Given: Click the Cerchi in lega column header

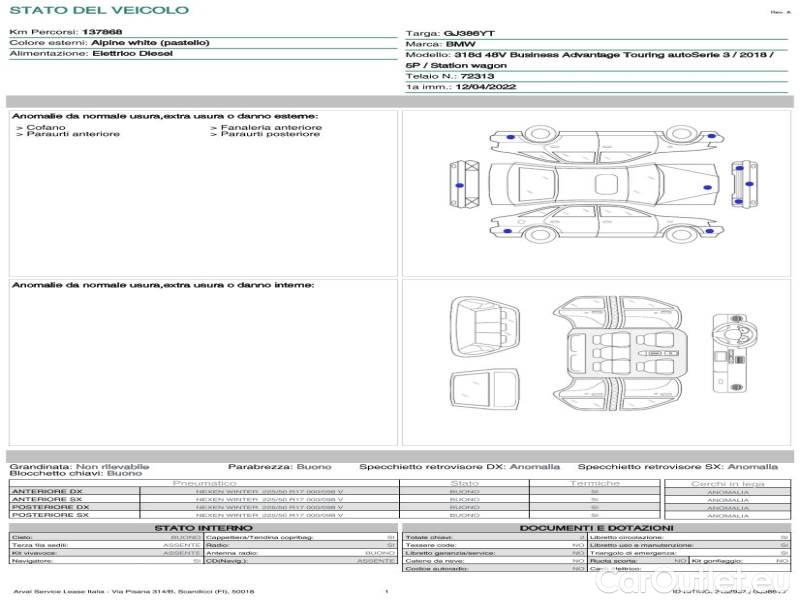Looking at the screenshot, I should tap(728, 483).
